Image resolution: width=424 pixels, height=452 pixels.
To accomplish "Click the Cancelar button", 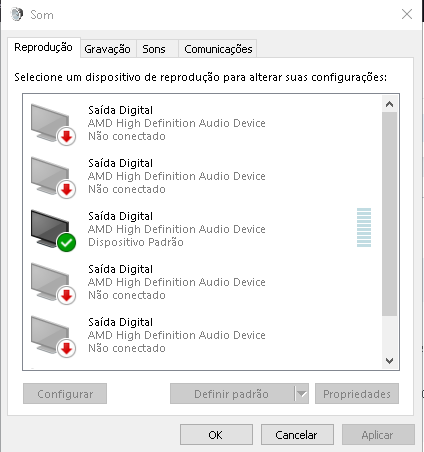I will (297, 435).
